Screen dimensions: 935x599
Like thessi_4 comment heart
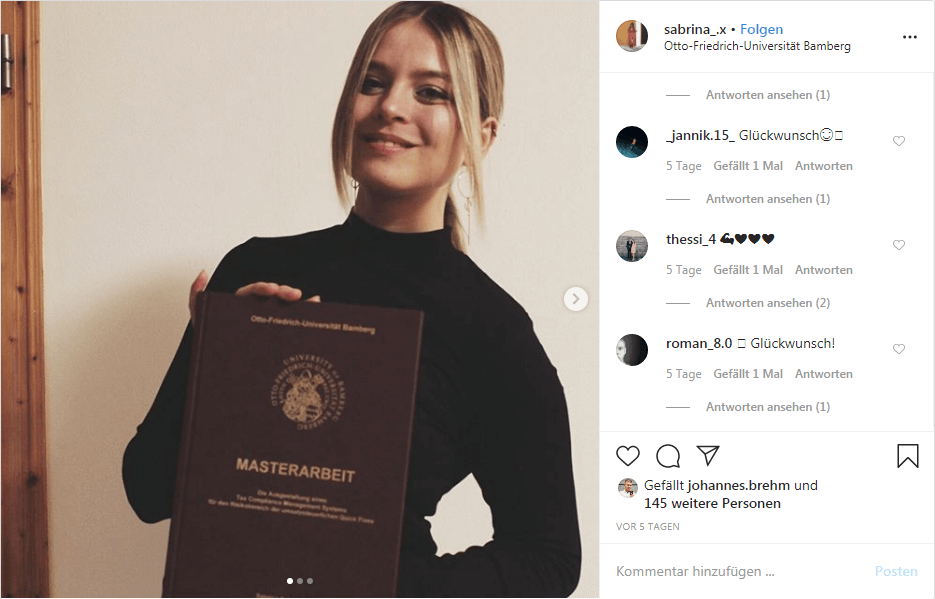[899, 245]
